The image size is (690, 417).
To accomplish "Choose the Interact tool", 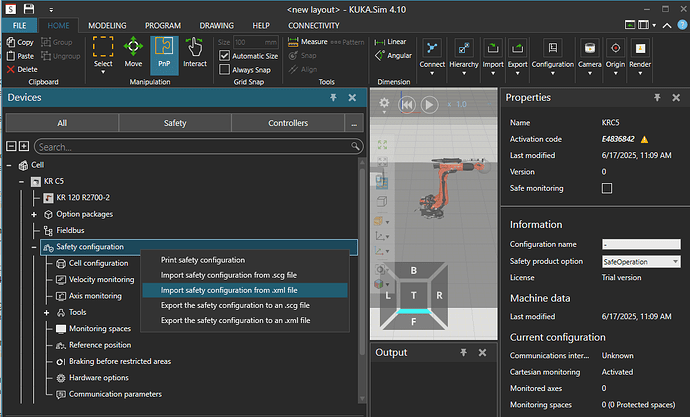I will [x=195, y=52].
